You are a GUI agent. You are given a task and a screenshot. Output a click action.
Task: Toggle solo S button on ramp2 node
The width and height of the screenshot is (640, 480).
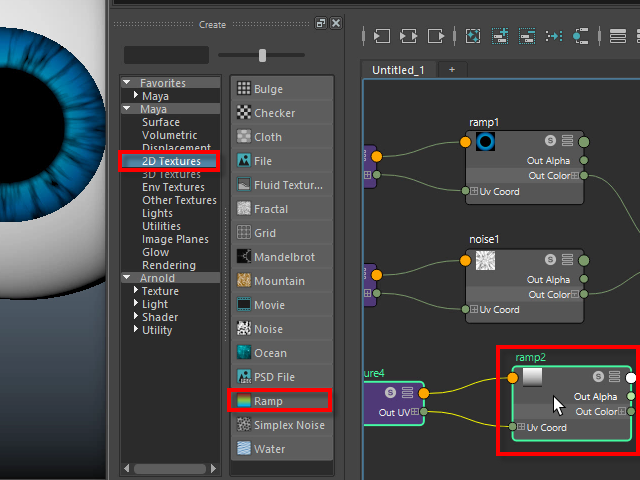pyautogui.click(x=598, y=377)
